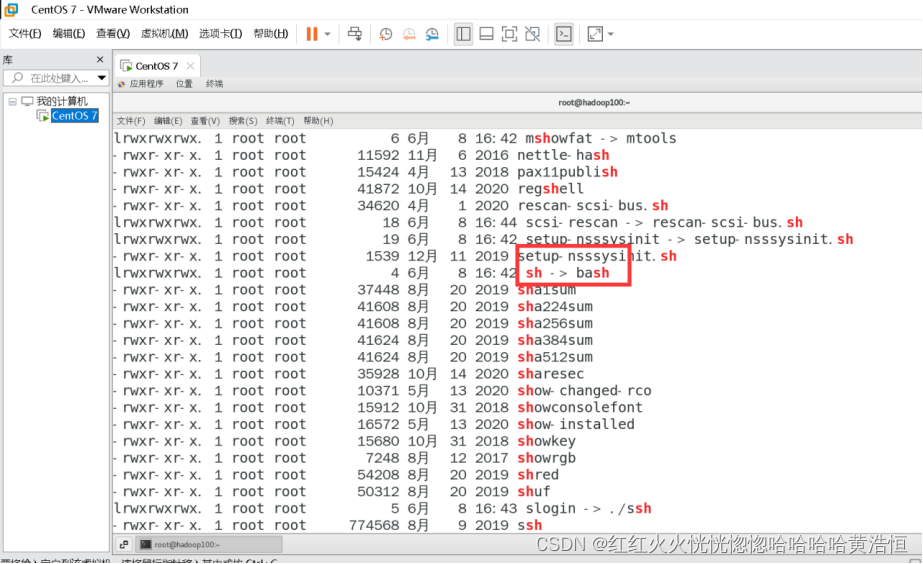Viewport: 923px width, 564px height.
Task: Click the scsi-rescan symlink entry
Action: click(664, 223)
